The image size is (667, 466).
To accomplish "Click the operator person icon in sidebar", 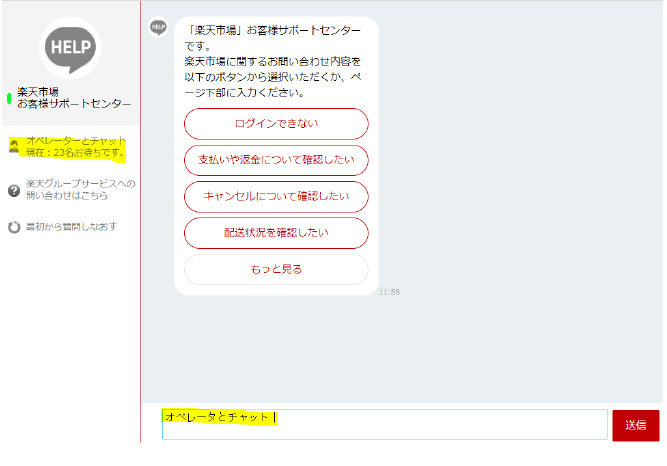I will (14, 148).
